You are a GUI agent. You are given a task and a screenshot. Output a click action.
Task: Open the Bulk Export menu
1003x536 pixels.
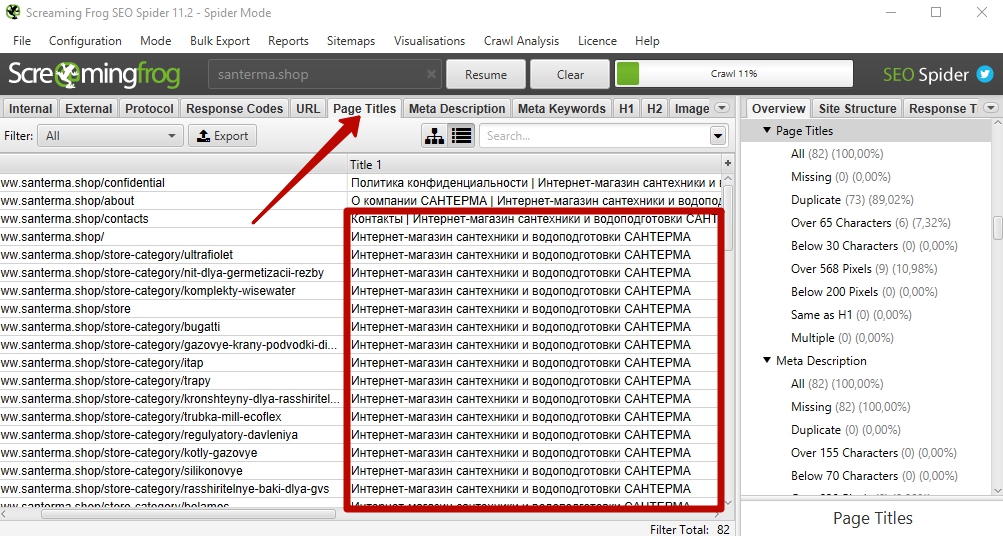click(219, 40)
